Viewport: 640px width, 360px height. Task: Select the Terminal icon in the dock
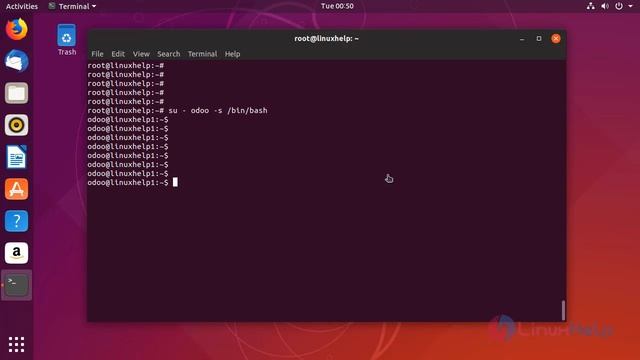pos(16,285)
